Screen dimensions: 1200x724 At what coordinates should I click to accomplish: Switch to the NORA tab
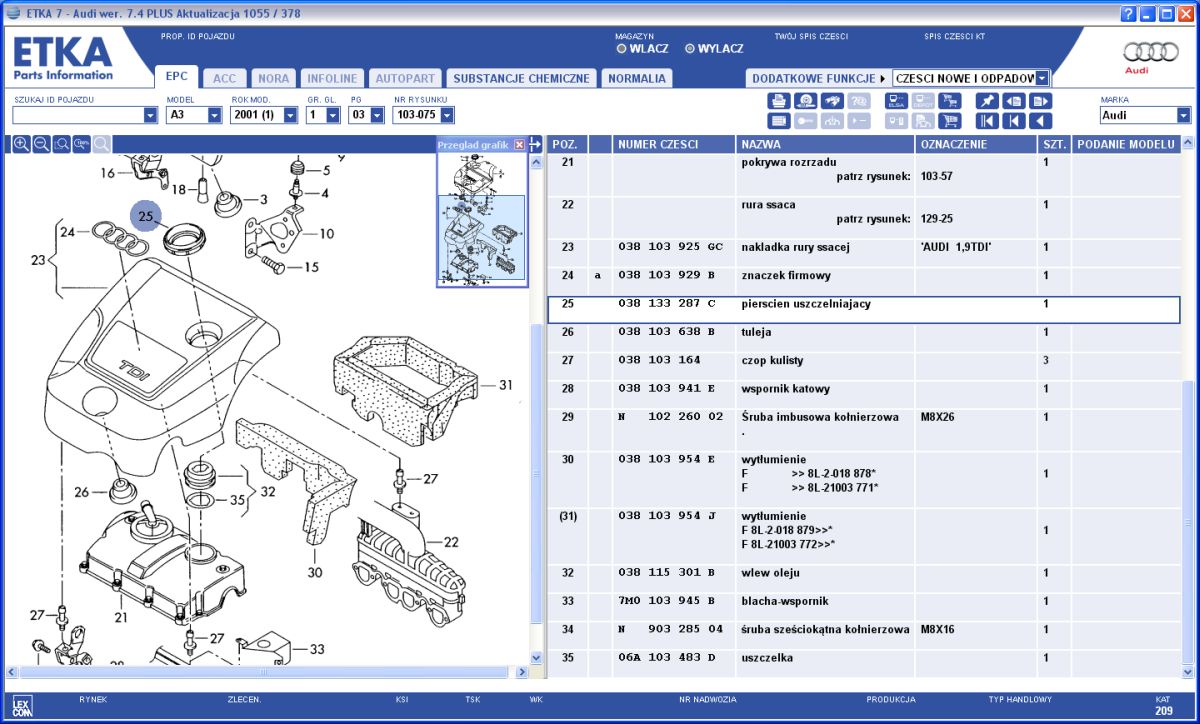coord(273,78)
